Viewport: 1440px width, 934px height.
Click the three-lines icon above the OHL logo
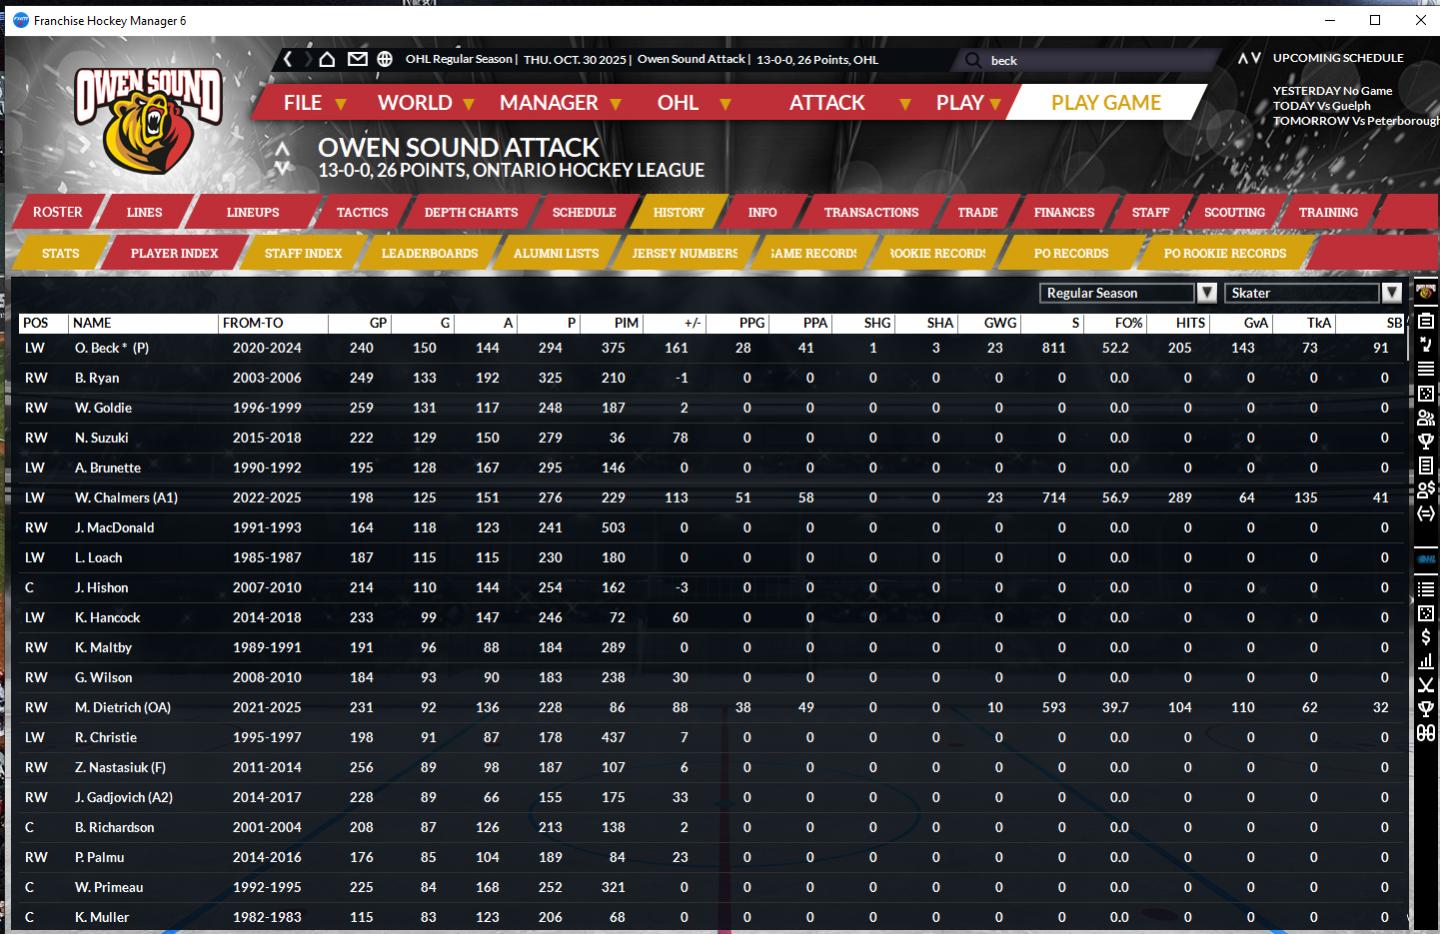(x=1426, y=369)
